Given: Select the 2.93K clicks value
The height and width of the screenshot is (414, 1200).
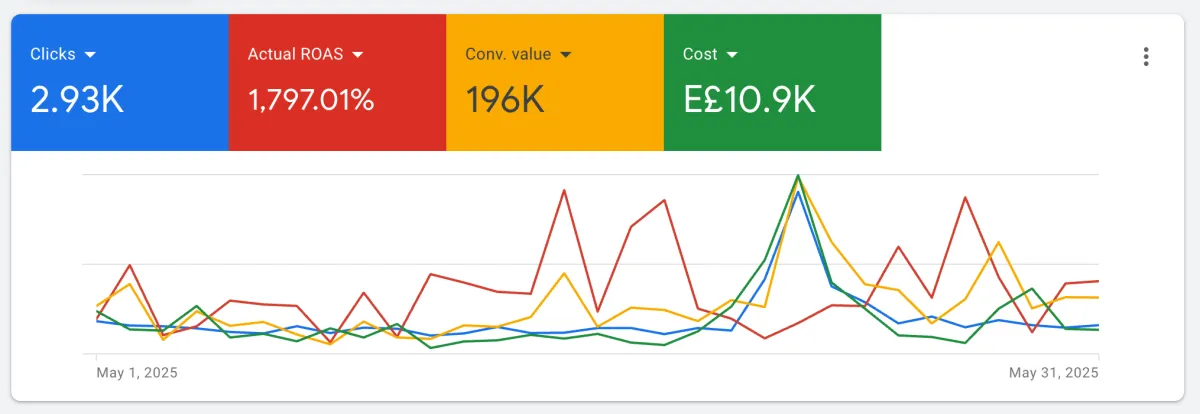Looking at the screenshot, I should (77, 99).
